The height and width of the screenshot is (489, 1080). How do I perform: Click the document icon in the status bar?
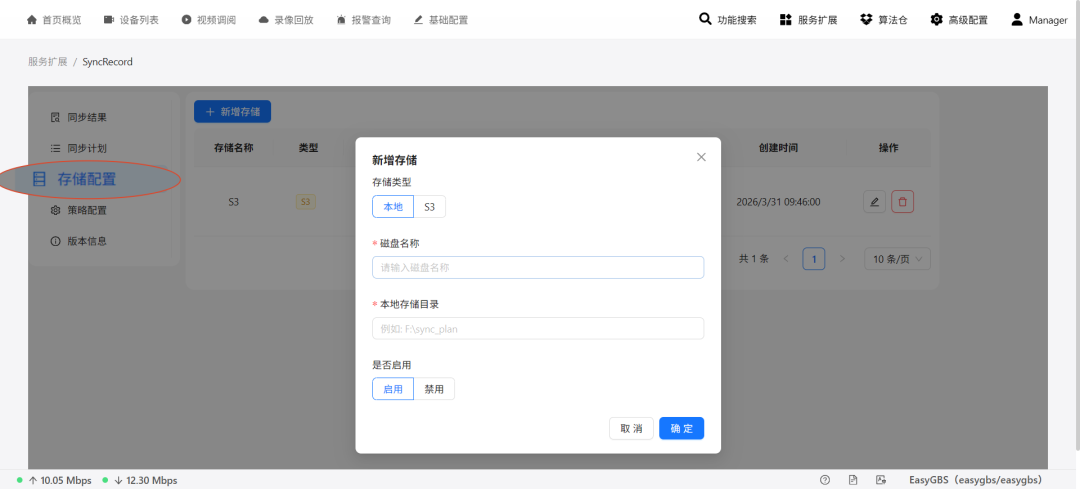(x=853, y=480)
